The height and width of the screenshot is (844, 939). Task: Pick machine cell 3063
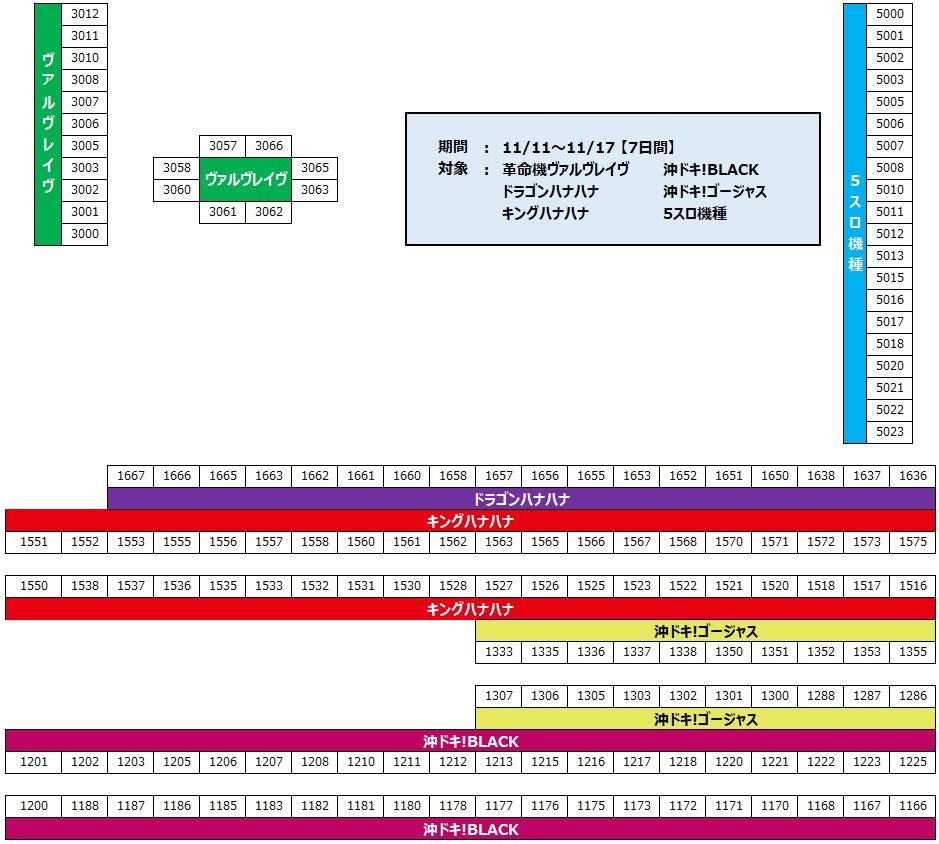click(x=314, y=190)
